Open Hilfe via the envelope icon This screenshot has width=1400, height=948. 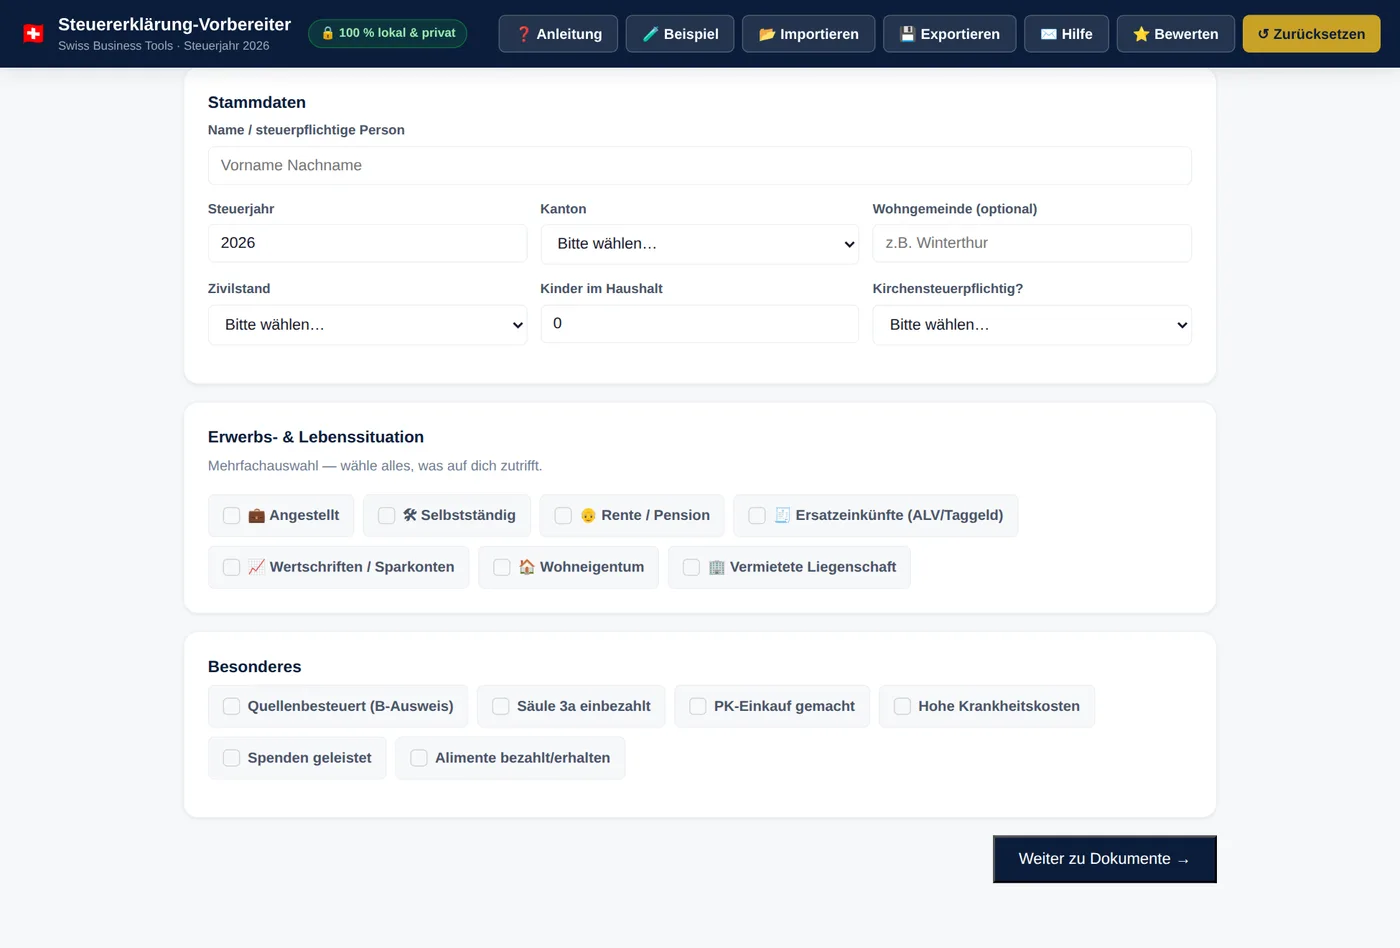pyautogui.click(x=1066, y=34)
